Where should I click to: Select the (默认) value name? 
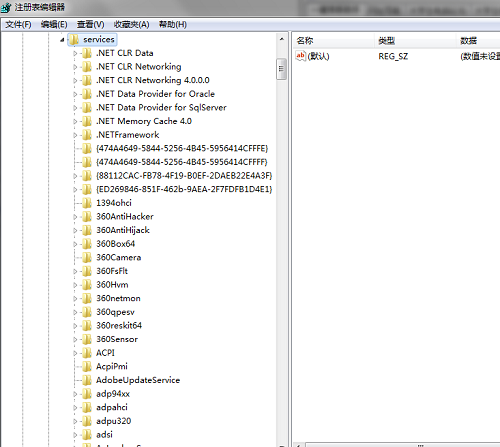[x=318, y=56]
